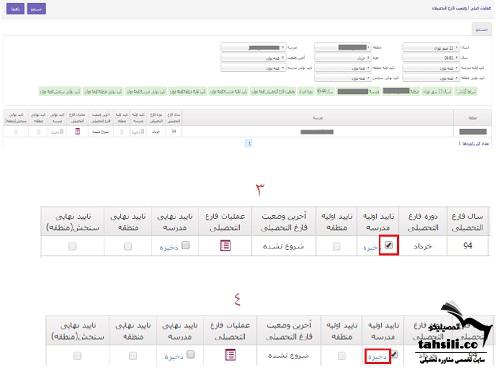Open the year (سال) dropdown in filters
The image size is (500, 372).
[431, 58]
